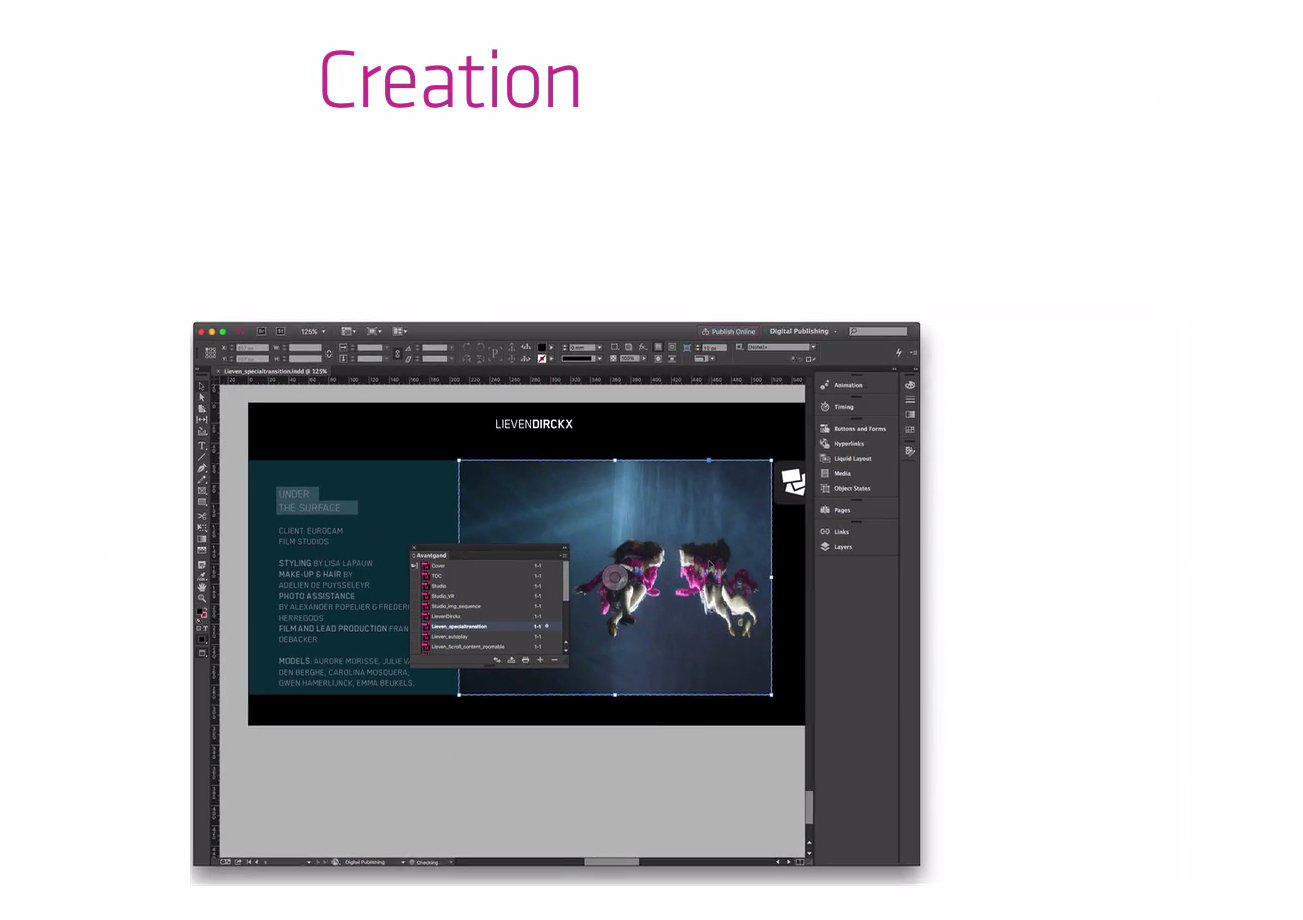Select the Type tool in the toolbox
The width and height of the screenshot is (1303, 920).
coord(202,445)
